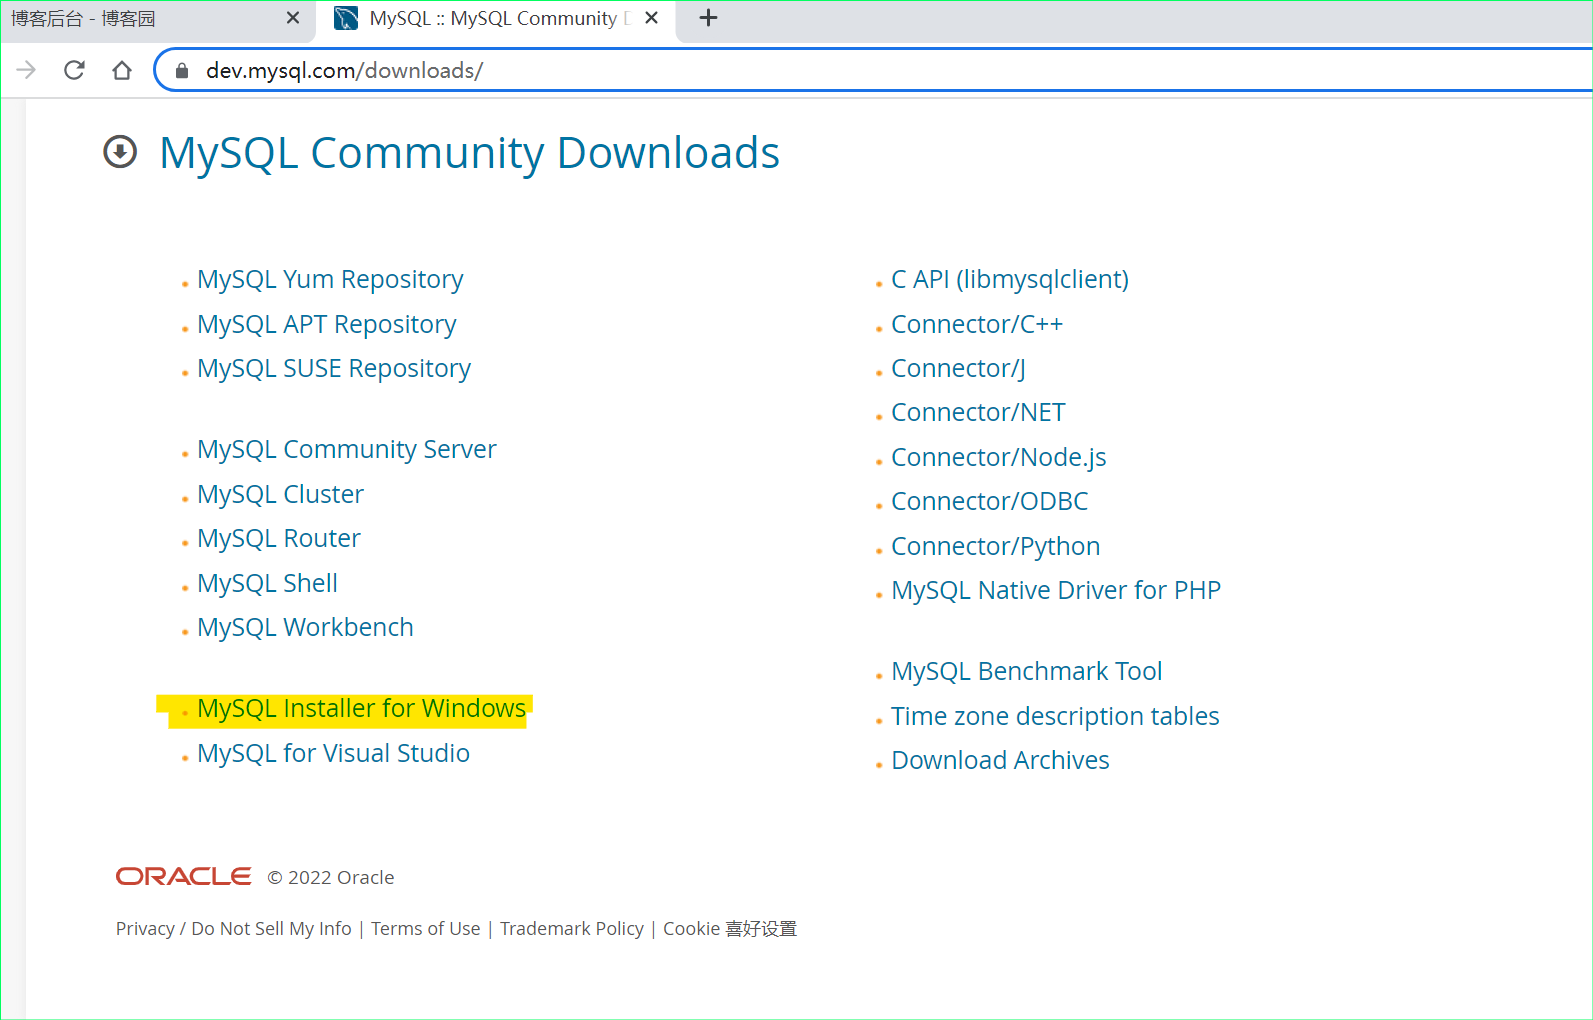Open the Connector/Node.js link
Viewport: 1593px width, 1020px height.
pyautogui.click(x=998, y=457)
